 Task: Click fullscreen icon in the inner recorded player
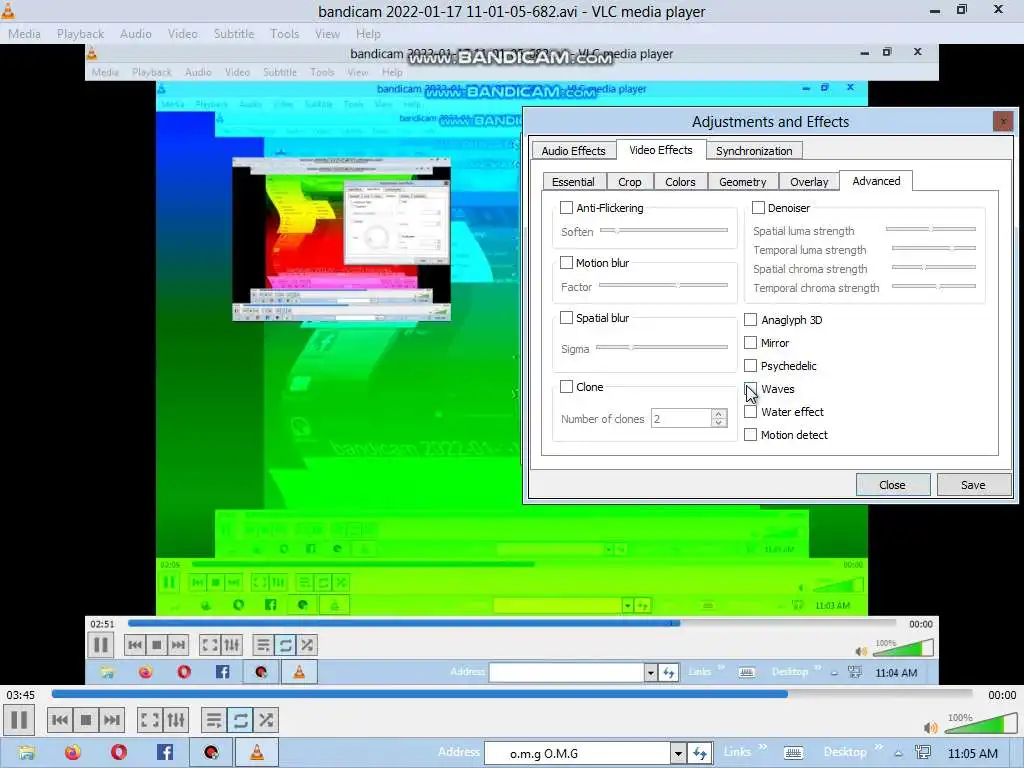point(210,645)
